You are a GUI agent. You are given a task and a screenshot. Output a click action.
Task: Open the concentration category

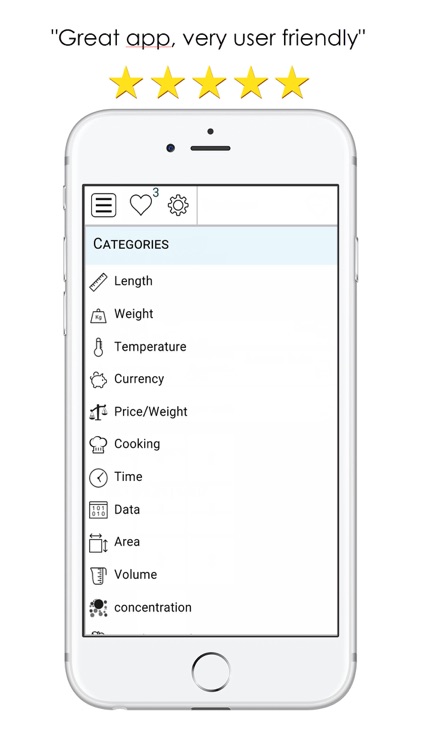pyautogui.click(x=211, y=607)
